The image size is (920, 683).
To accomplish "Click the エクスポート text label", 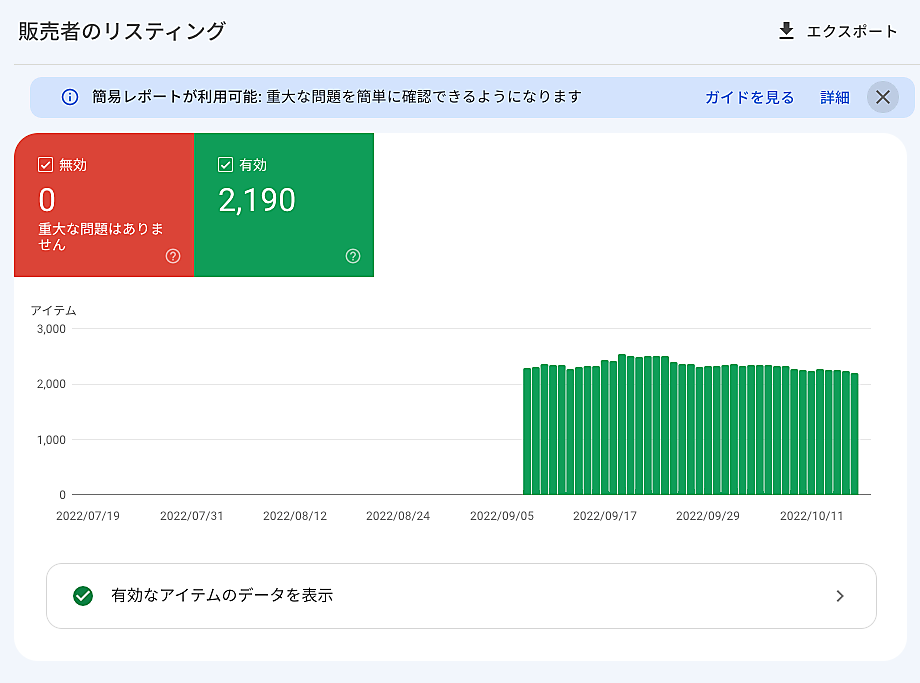I will coord(852,32).
